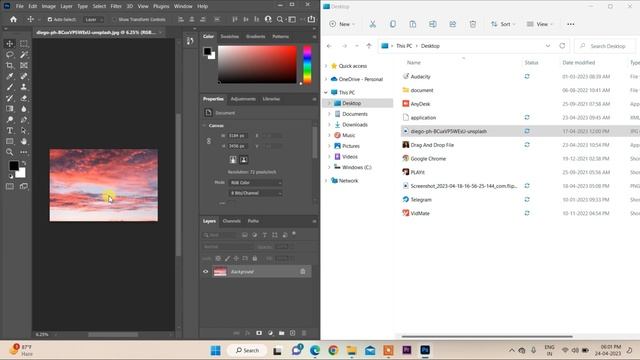Switch to the Swatches tab
640x360 pixels.
pyautogui.click(x=229, y=36)
